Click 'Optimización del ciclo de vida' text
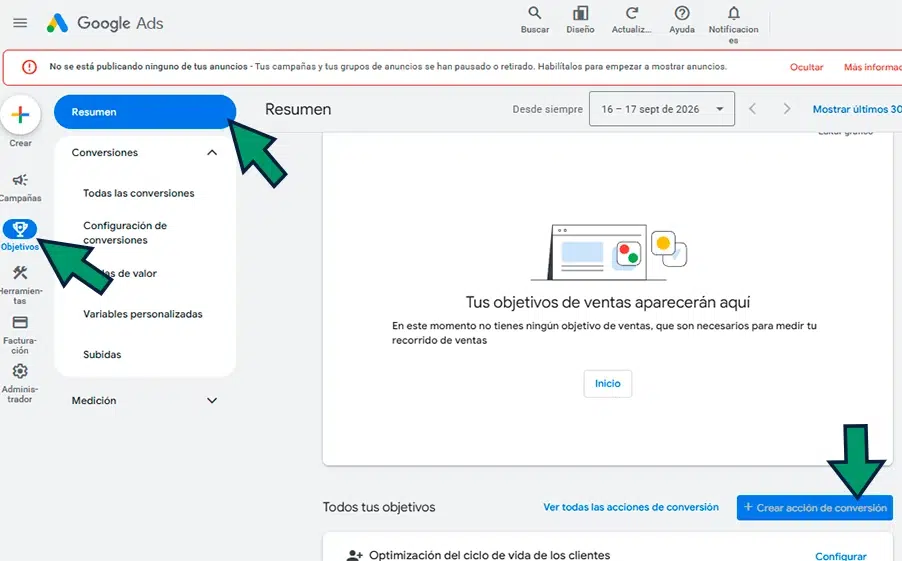The width and height of the screenshot is (902, 561). pos(489,555)
